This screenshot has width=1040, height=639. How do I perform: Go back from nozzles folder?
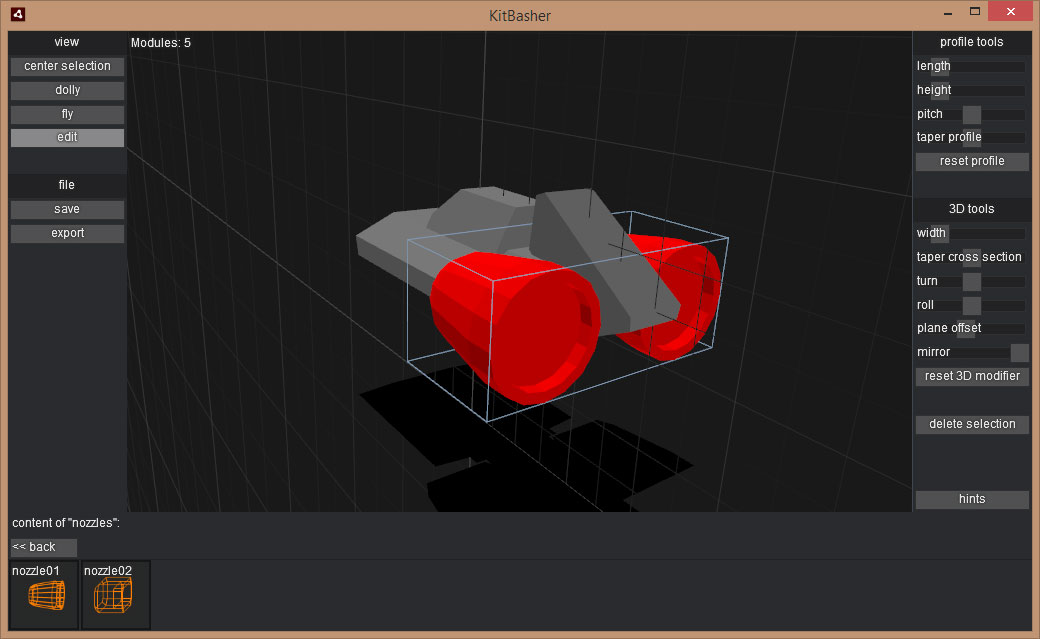43,548
